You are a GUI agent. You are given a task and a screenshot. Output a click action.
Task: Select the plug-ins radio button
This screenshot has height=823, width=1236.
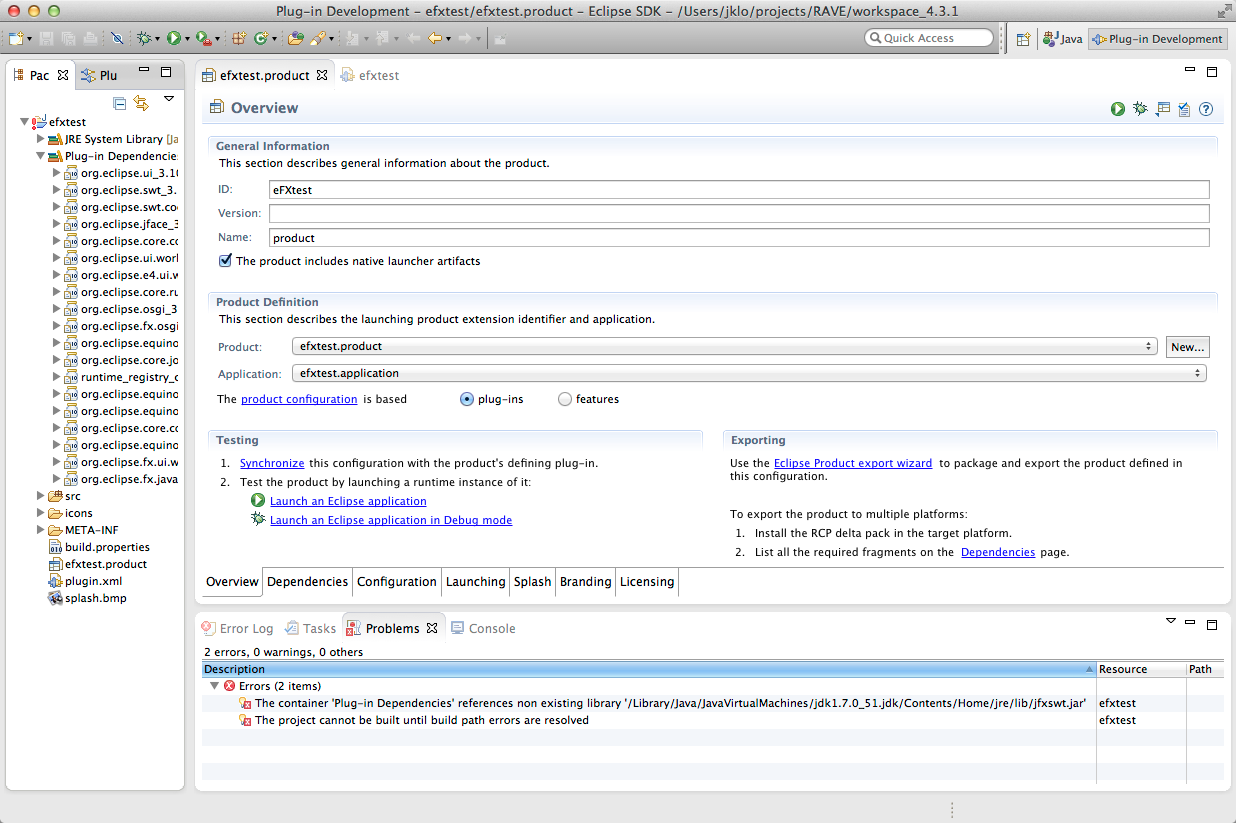pos(467,399)
